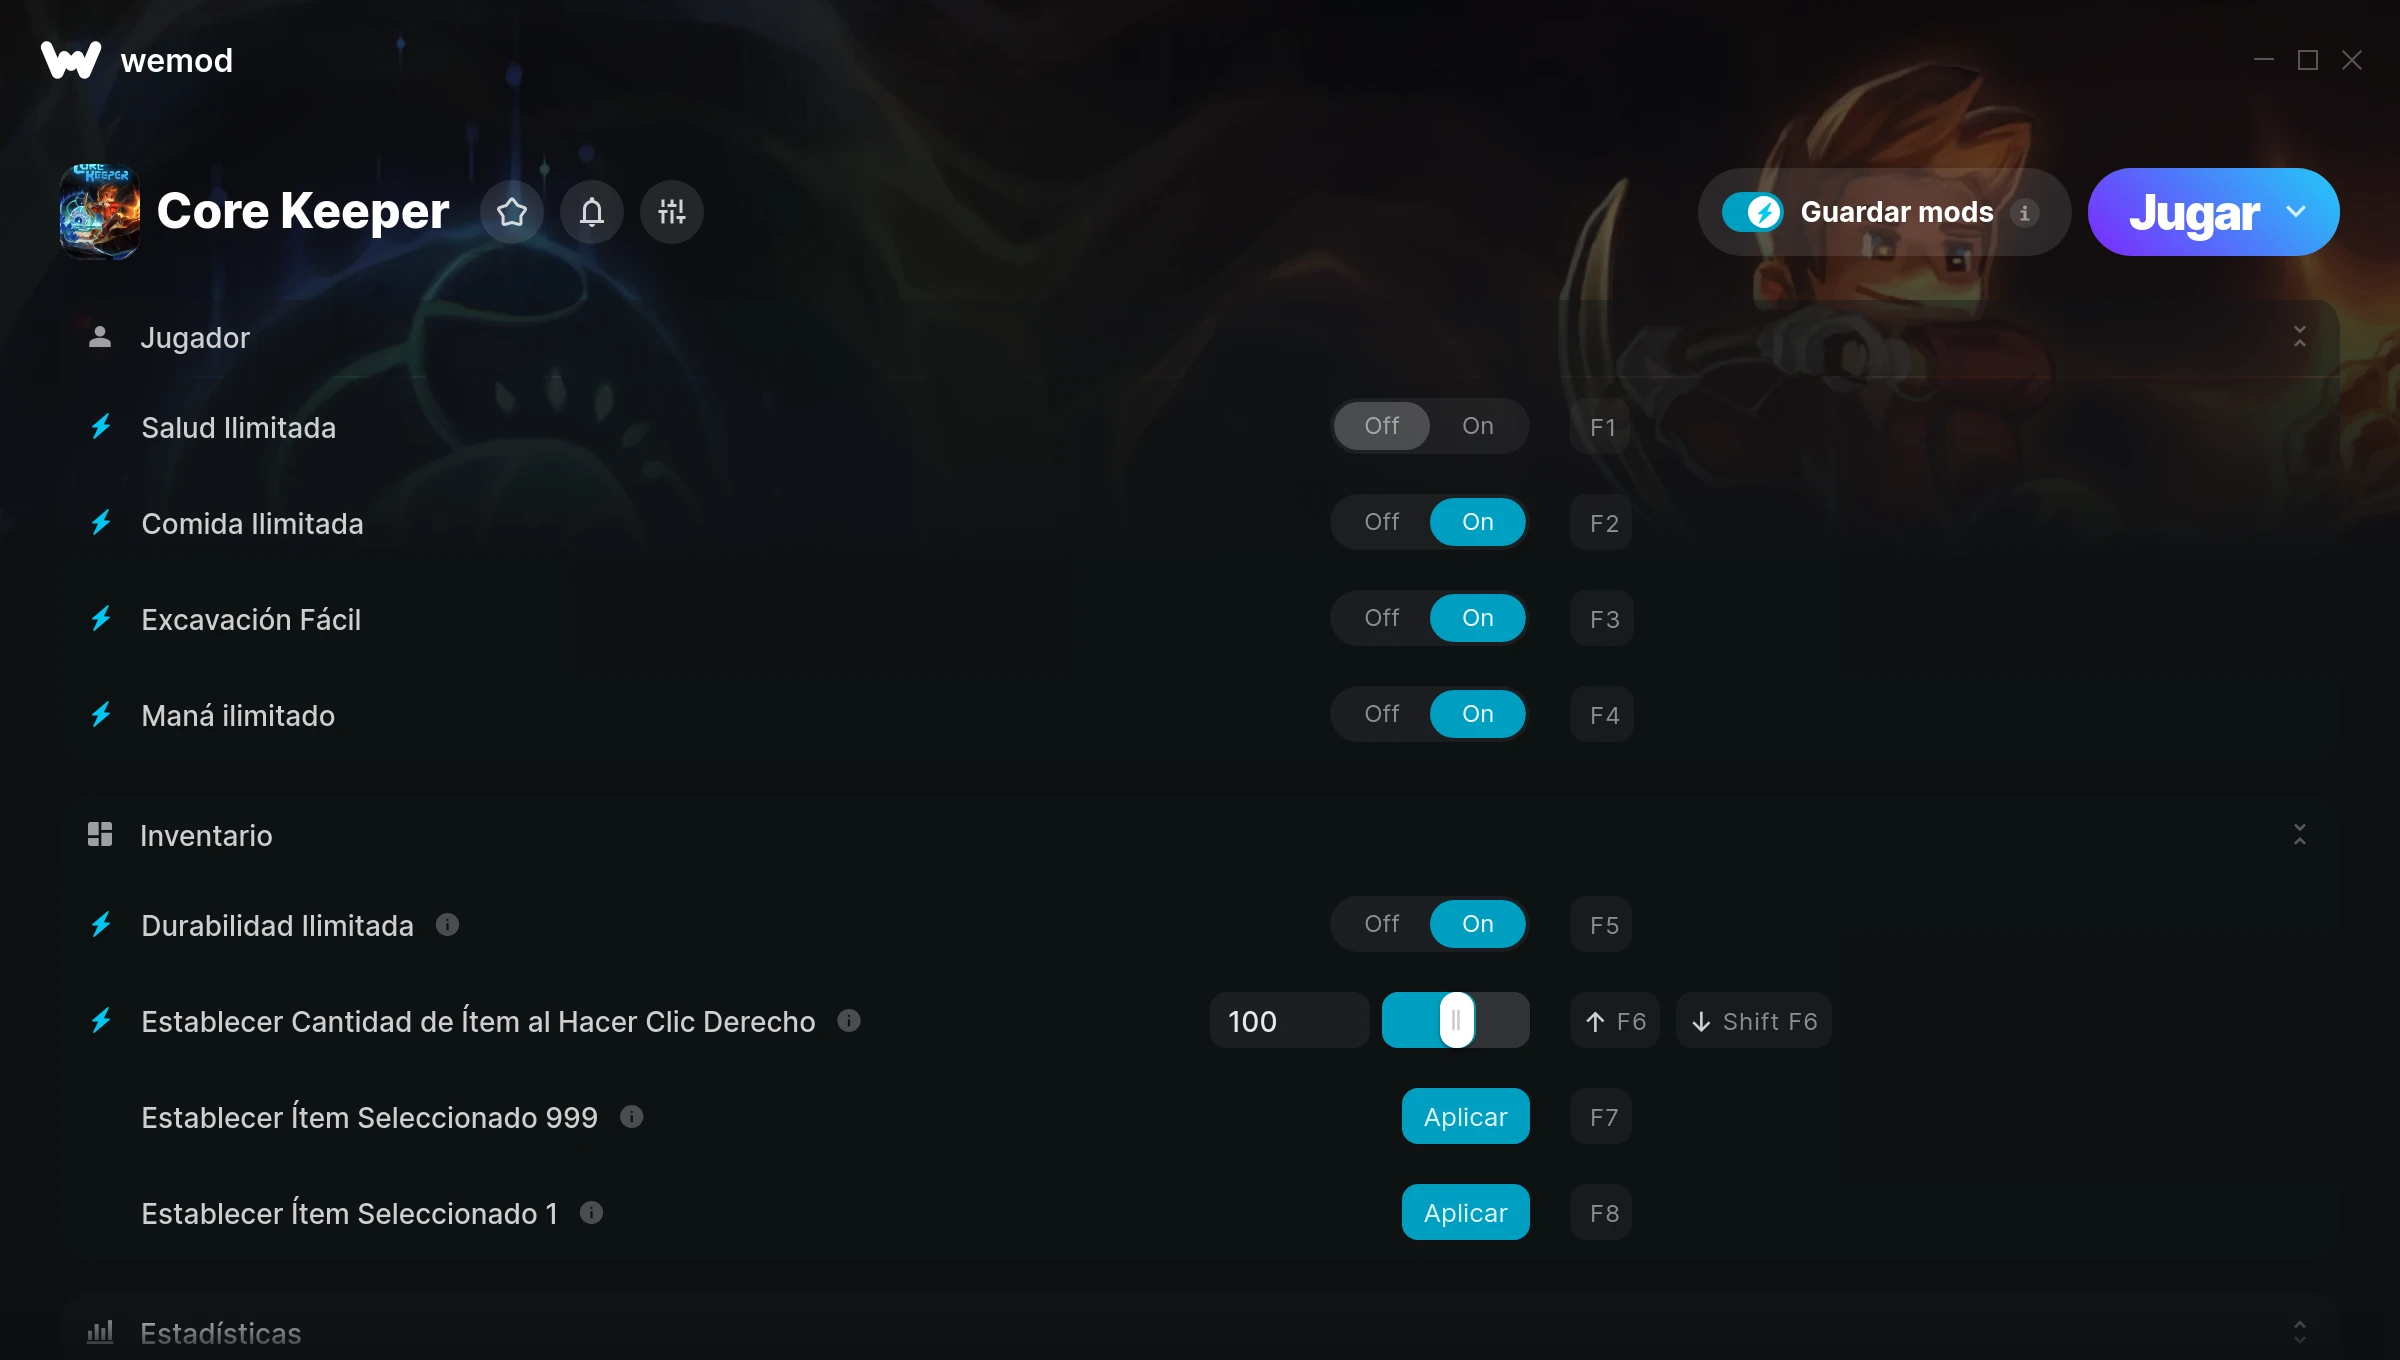This screenshot has width=2400, height=1360.
Task: Select the Shift F6 decrease hotkey
Action: 1754,1021
